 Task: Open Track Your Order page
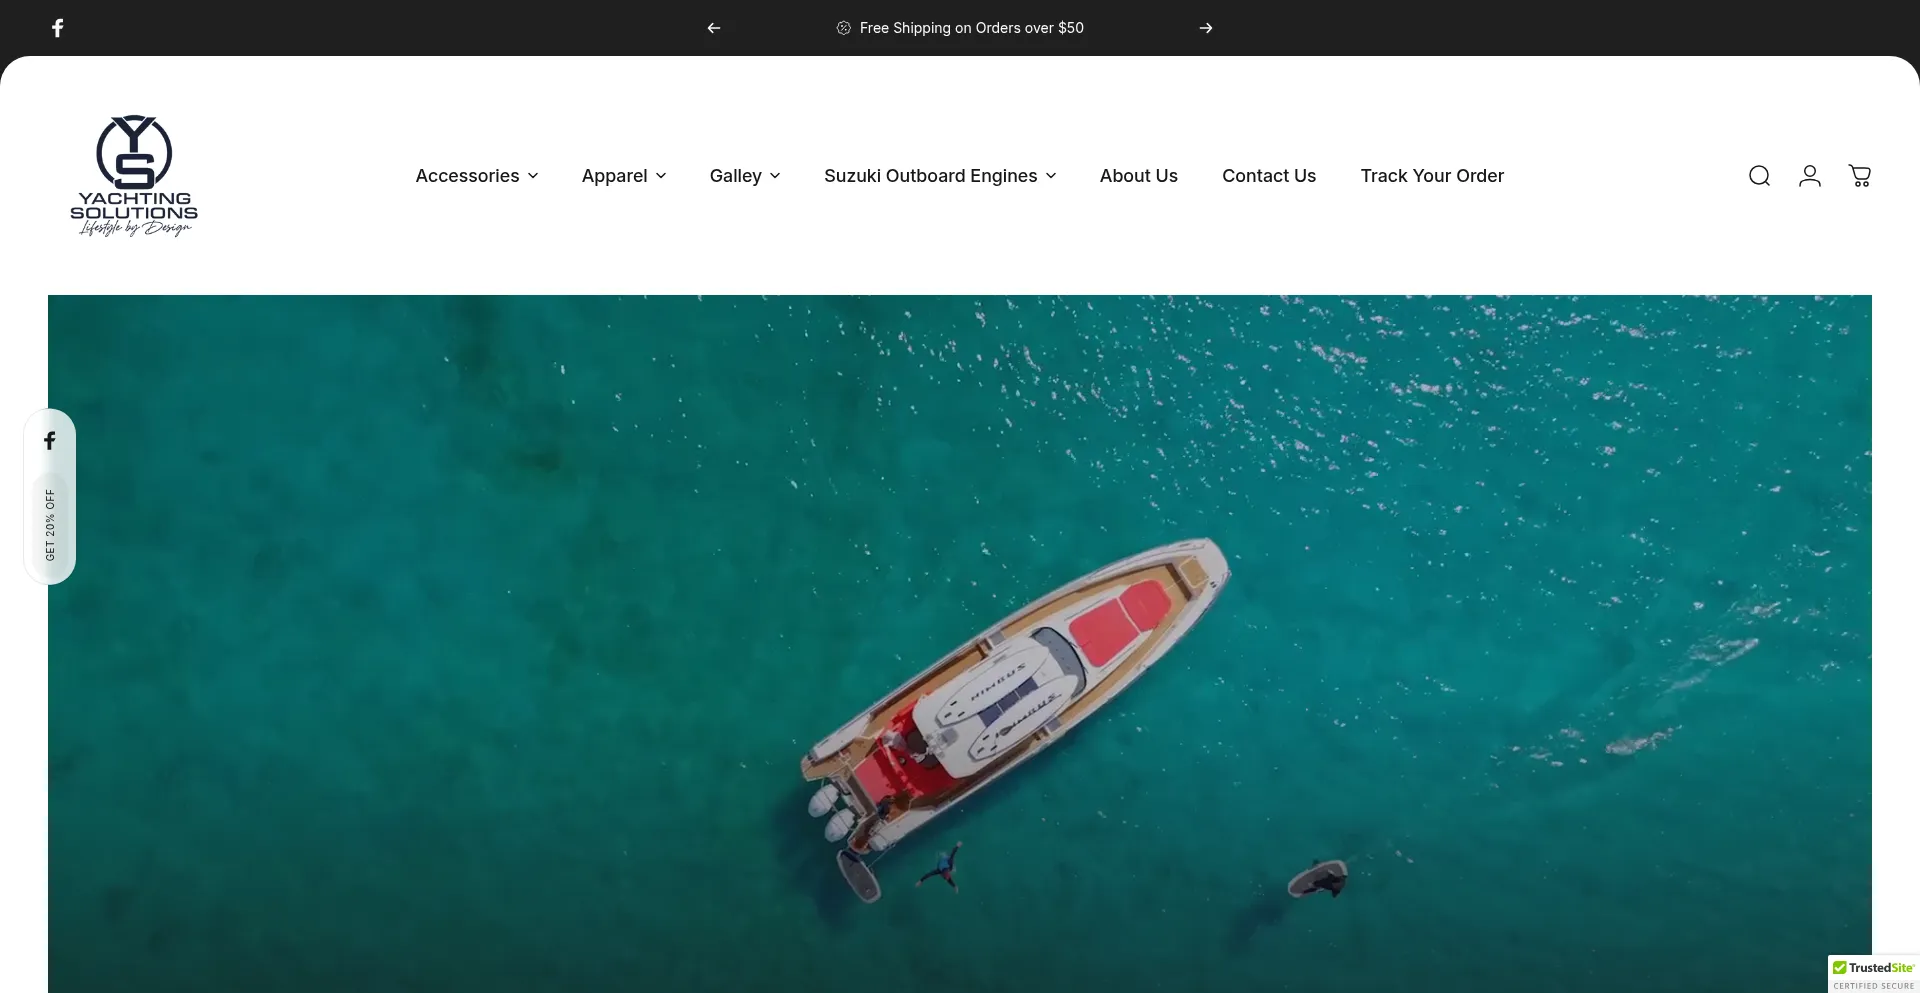point(1432,176)
